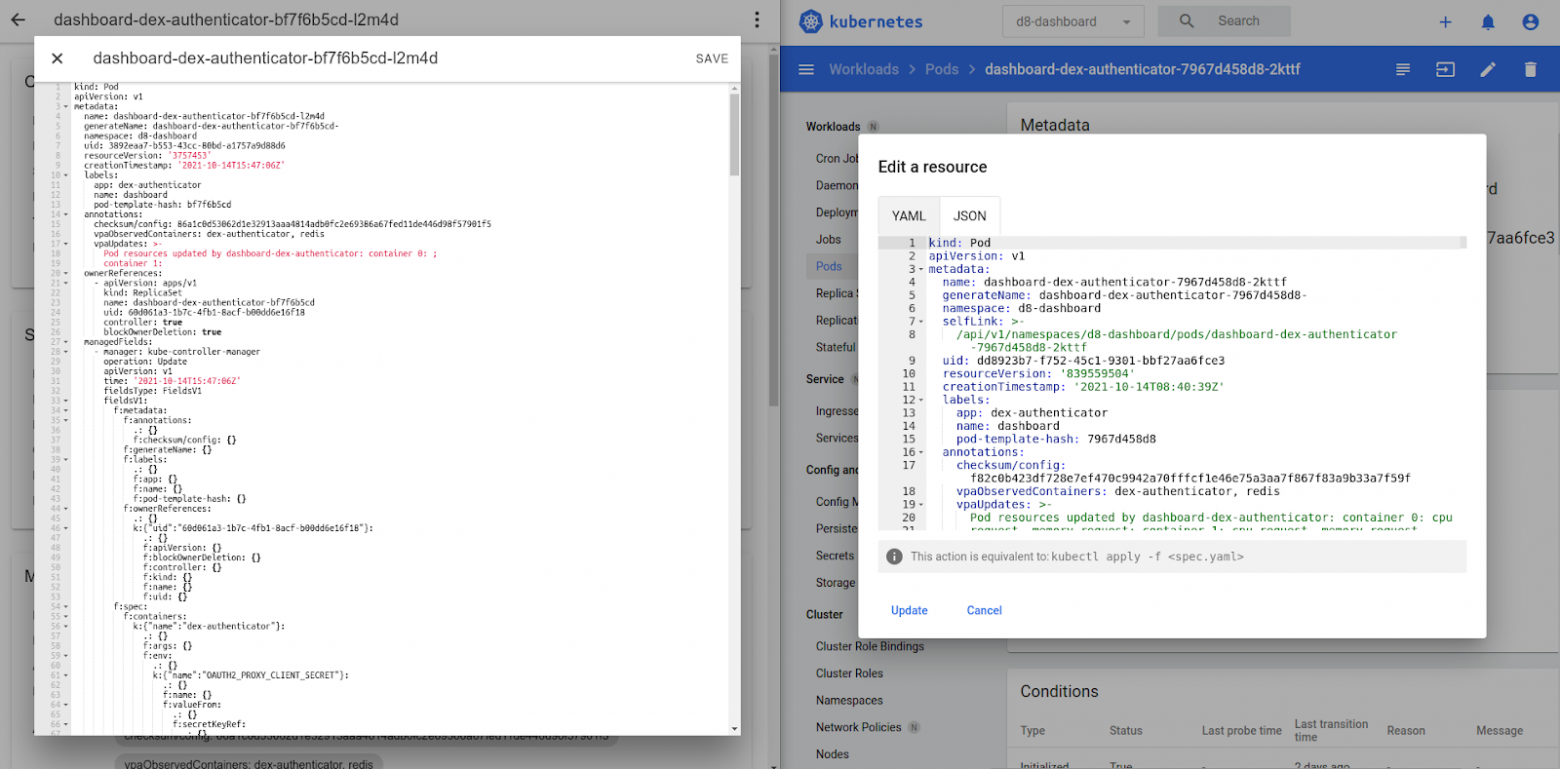The width and height of the screenshot is (1560, 769).
Task: Switch to the YAML tab
Action: tap(908, 216)
